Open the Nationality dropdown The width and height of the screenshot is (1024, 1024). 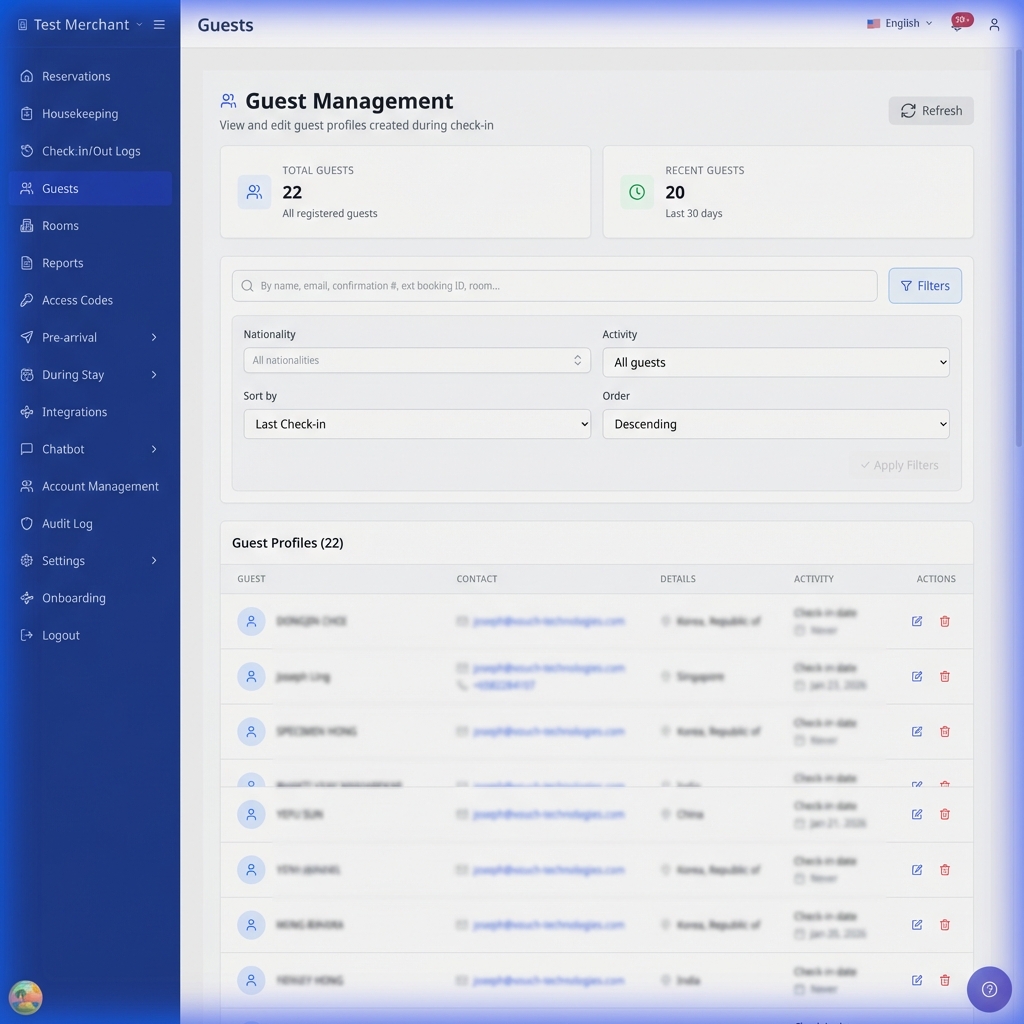417,361
